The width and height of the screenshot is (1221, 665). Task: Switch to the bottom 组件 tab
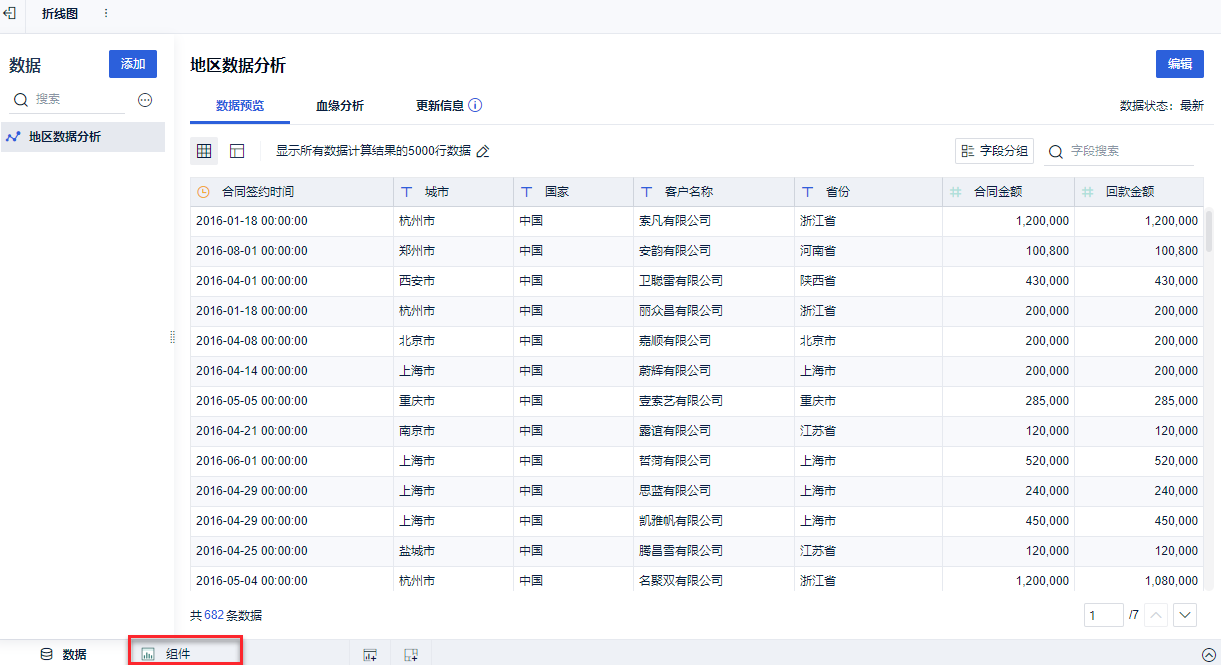coord(185,653)
